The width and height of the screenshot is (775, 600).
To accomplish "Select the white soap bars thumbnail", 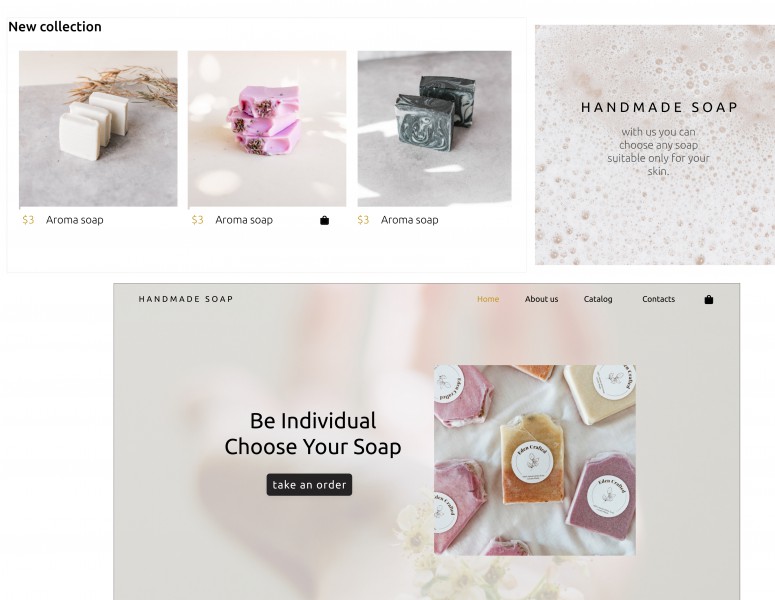I will (98, 129).
